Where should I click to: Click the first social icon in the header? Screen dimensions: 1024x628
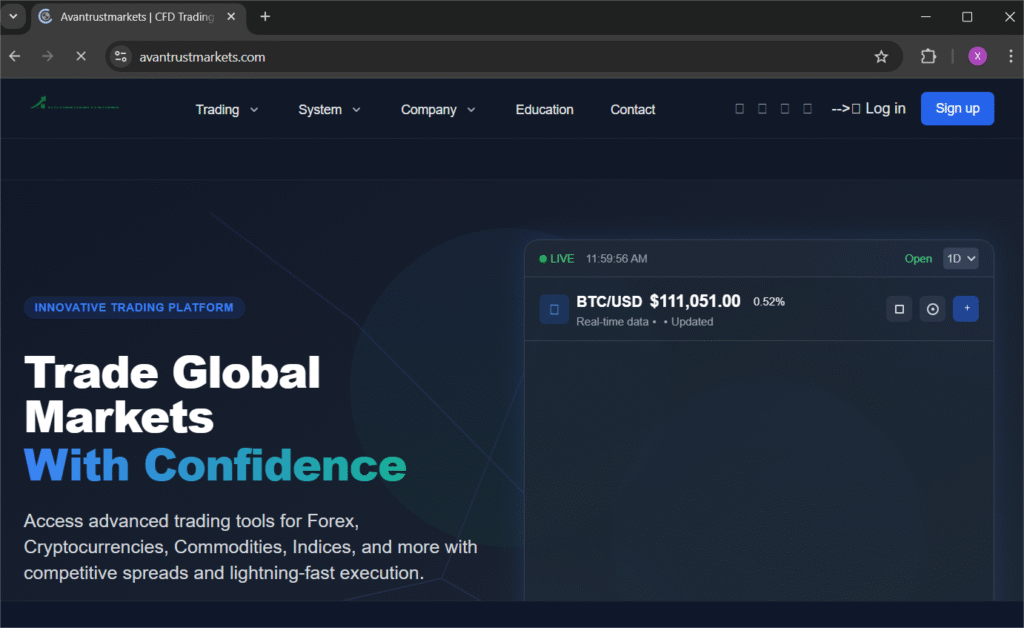739,108
